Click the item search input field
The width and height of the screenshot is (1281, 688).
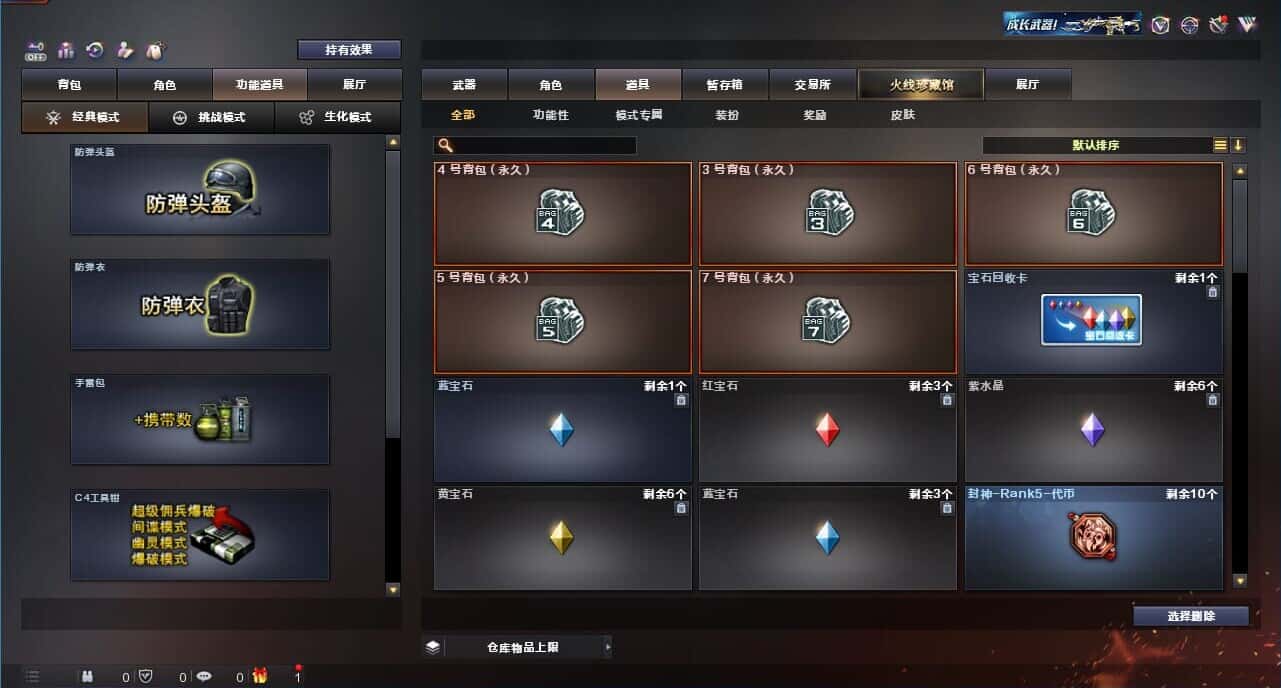pyautogui.click(x=536, y=146)
